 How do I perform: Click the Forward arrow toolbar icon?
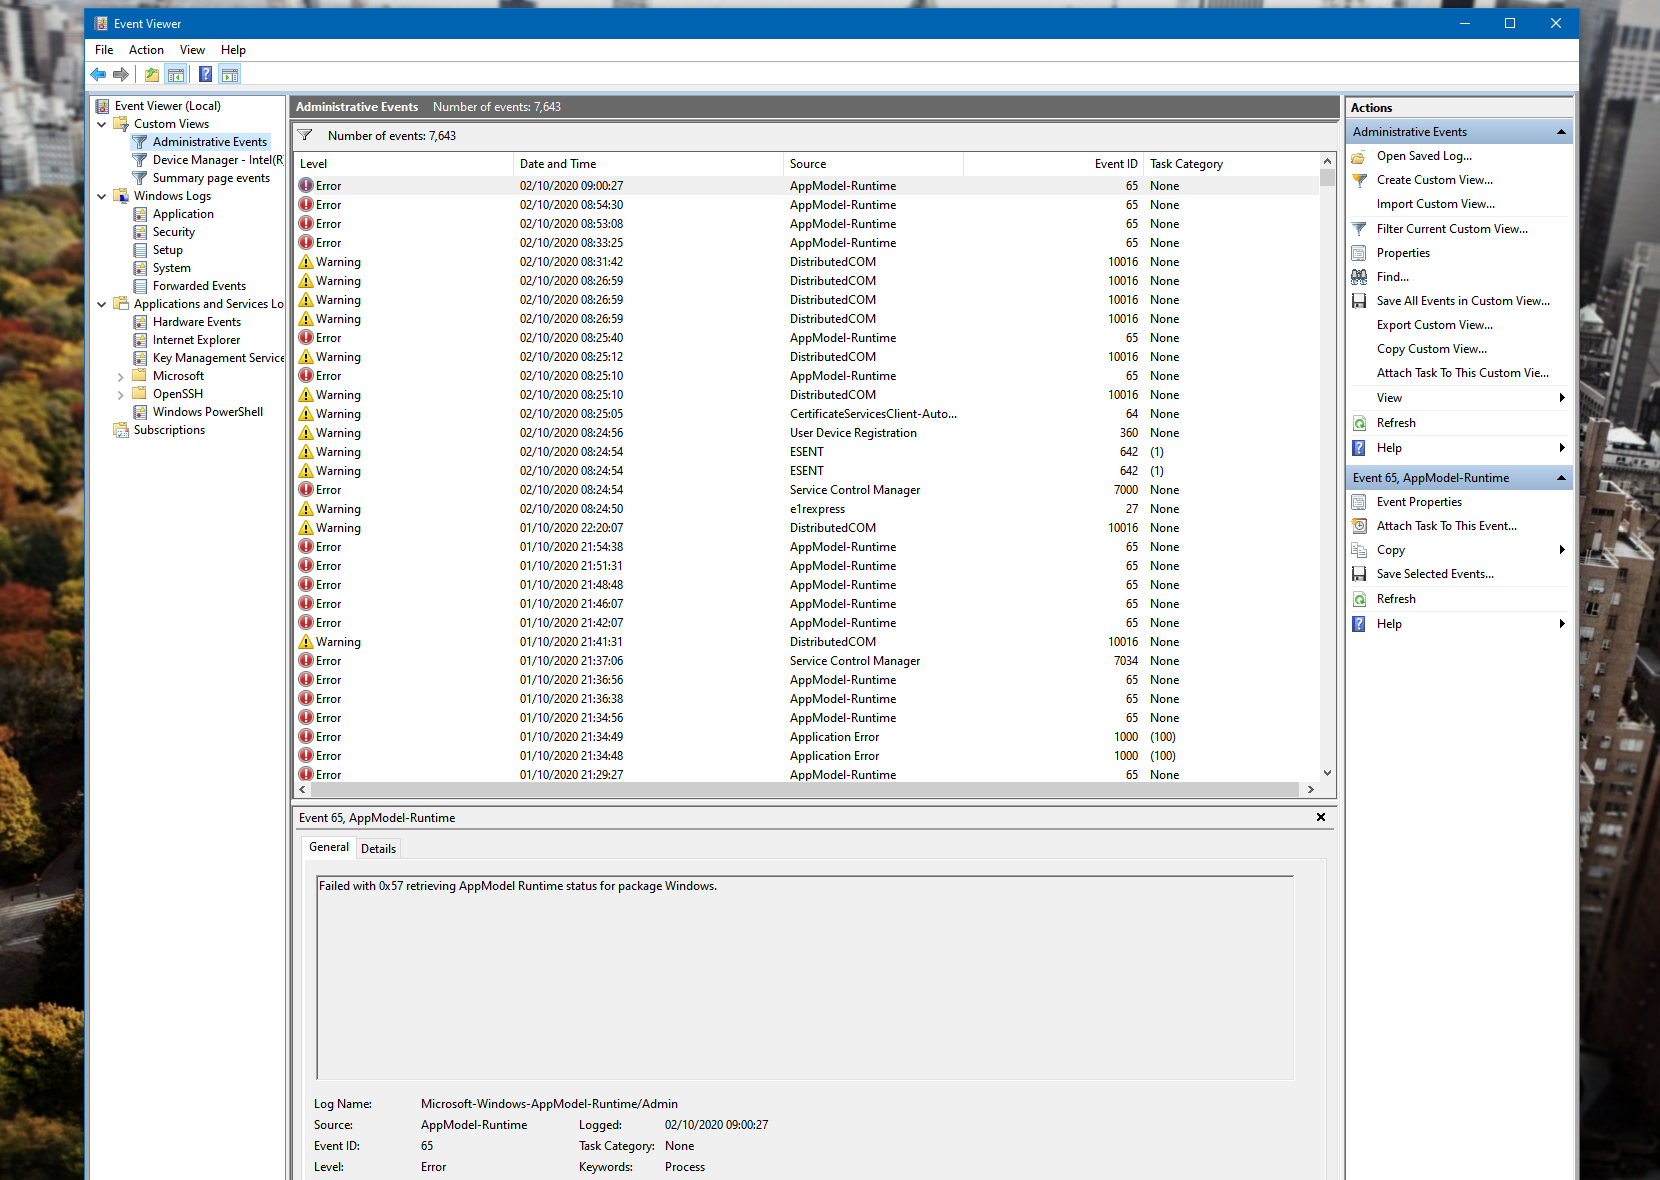click(x=121, y=74)
